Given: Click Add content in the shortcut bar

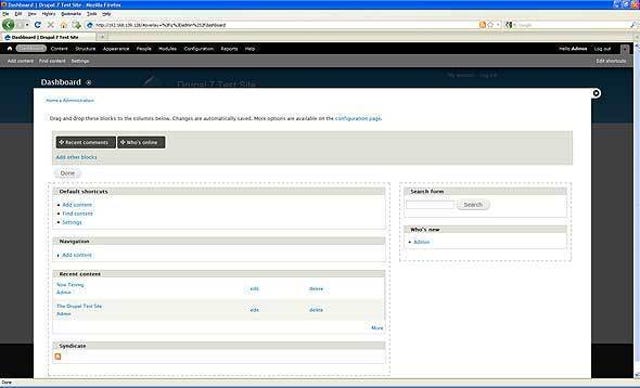Looking at the screenshot, I should click(x=20, y=61).
